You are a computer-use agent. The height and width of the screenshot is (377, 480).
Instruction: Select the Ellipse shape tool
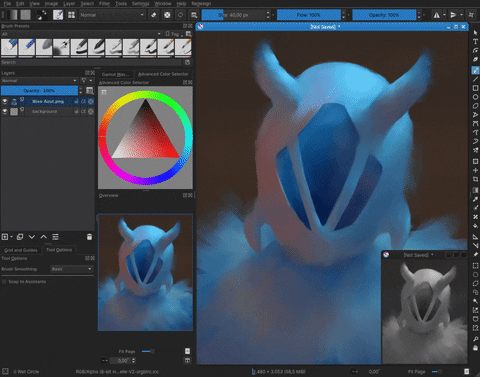[x=475, y=97]
